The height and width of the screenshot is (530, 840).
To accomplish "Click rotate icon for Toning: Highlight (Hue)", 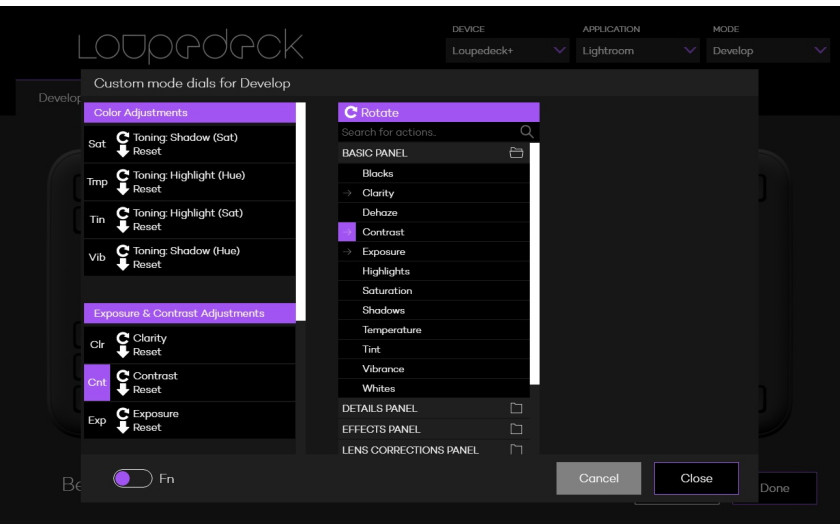I will point(123,175).
